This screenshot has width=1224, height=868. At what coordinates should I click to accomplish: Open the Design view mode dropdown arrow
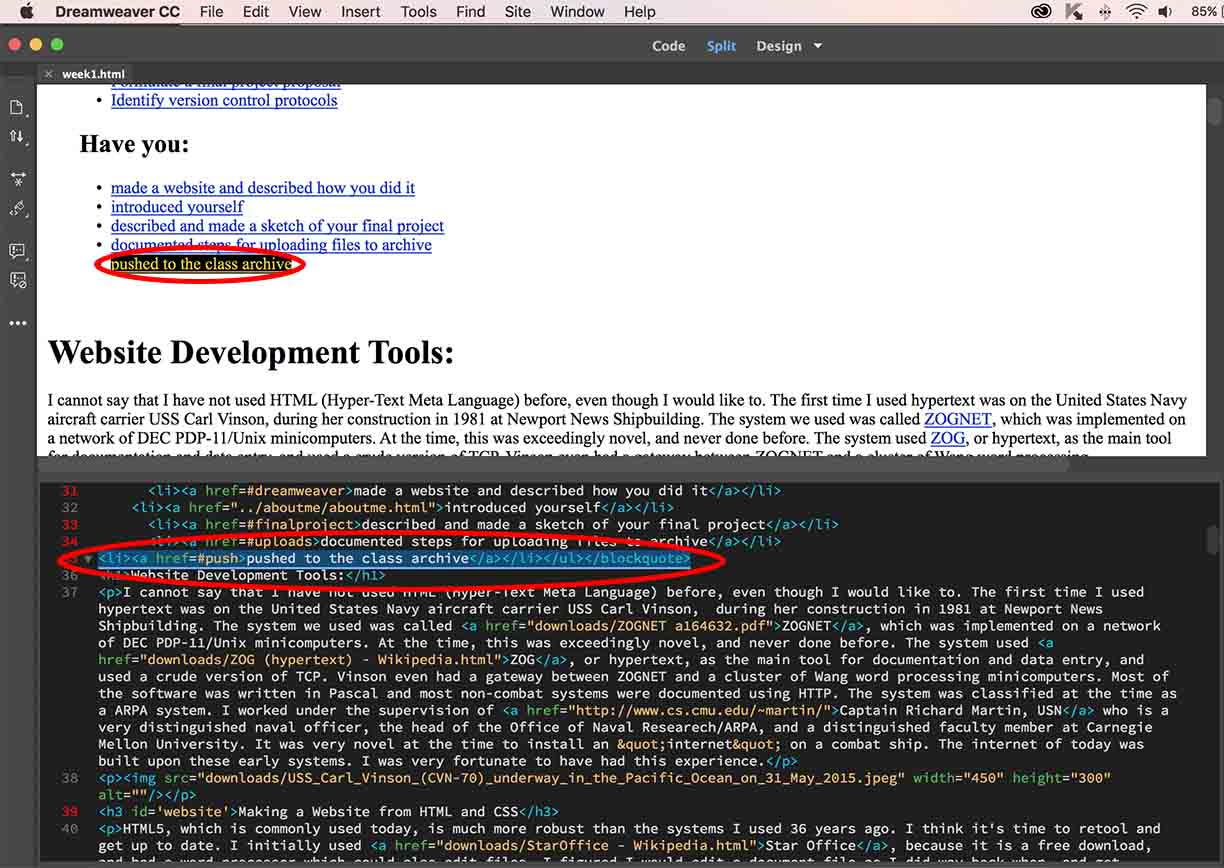pyautogui.click(x=817, y=46)
